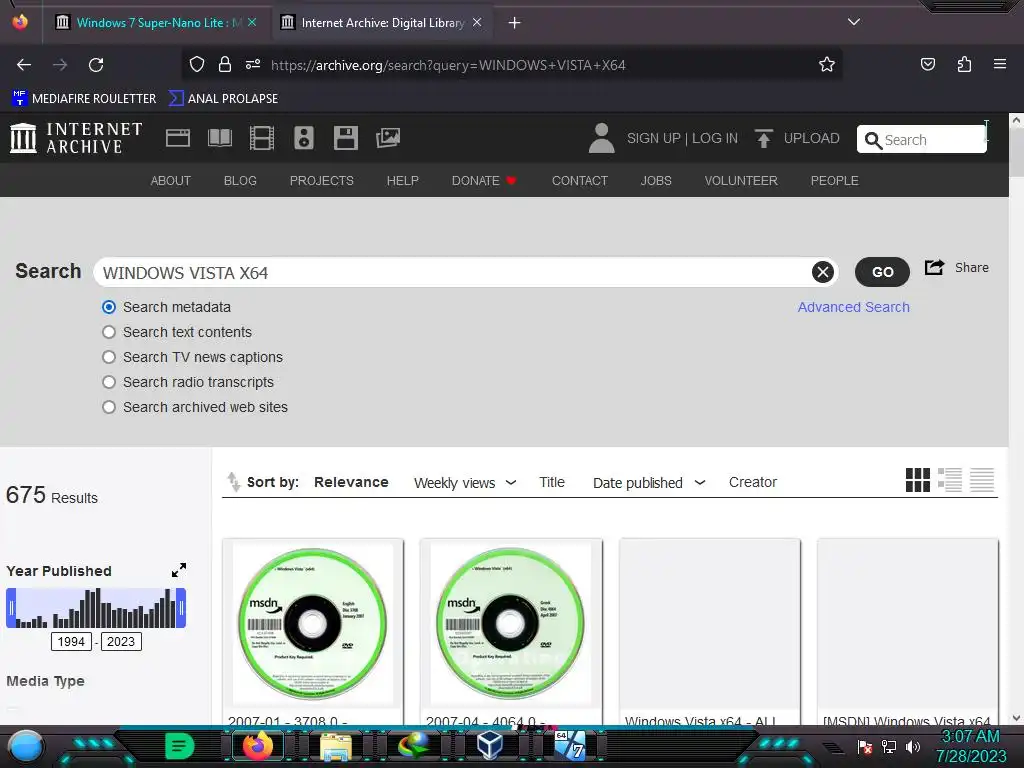
Task: Open the Advanced Search link
Action: [x=854, y=307]
